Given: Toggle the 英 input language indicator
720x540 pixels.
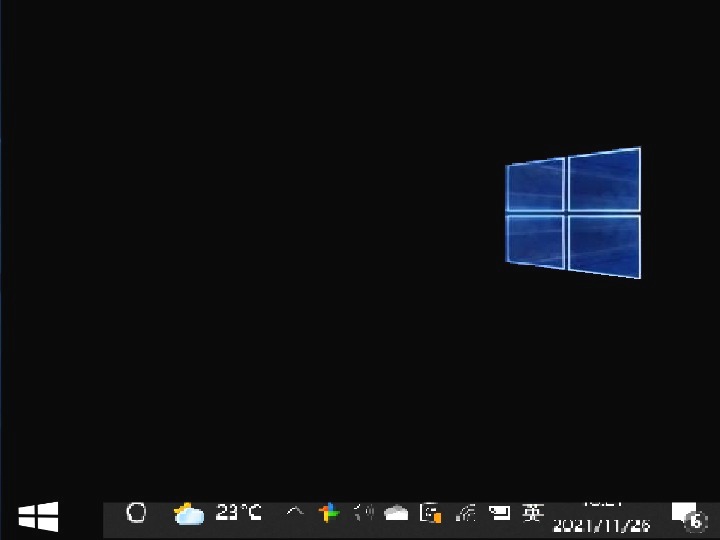Looking at the screenshot, I should (533, 513).
